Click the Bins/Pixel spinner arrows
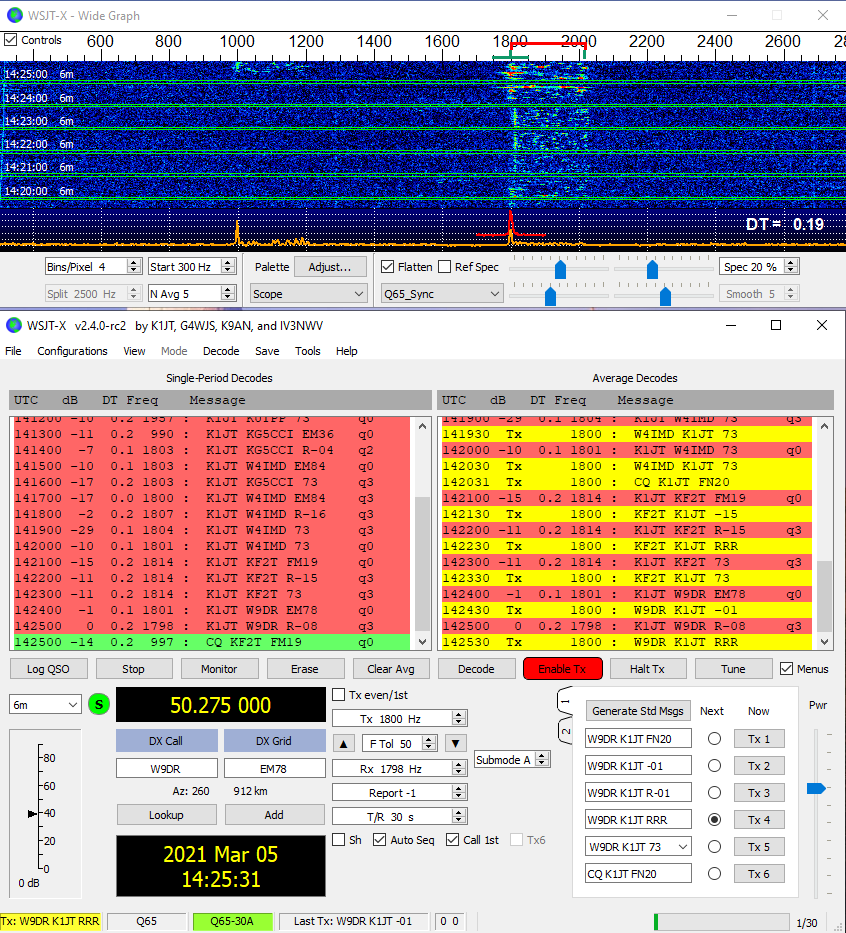846x933 pixels. 134,267
